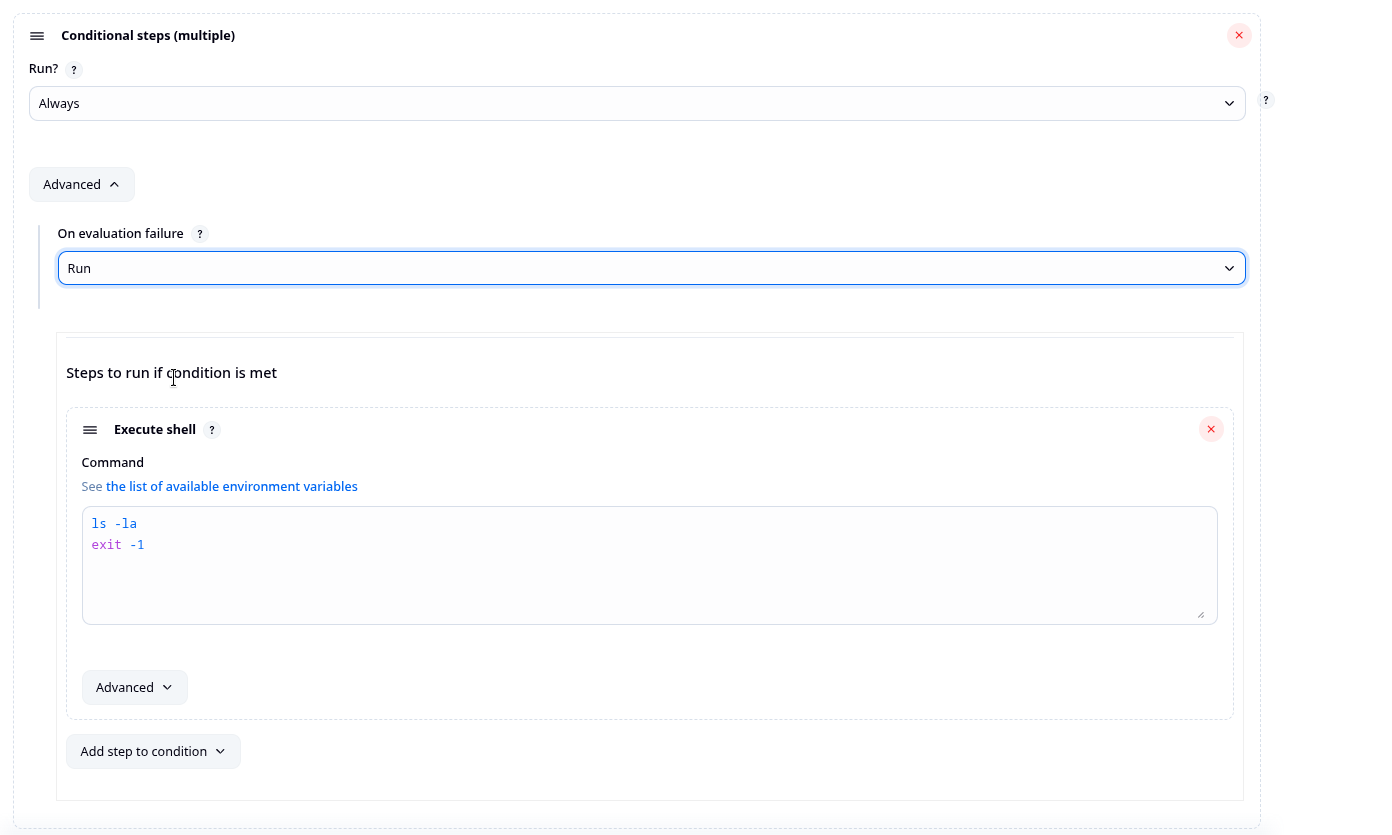Open the Add step to condition menu

coord(153,752)
